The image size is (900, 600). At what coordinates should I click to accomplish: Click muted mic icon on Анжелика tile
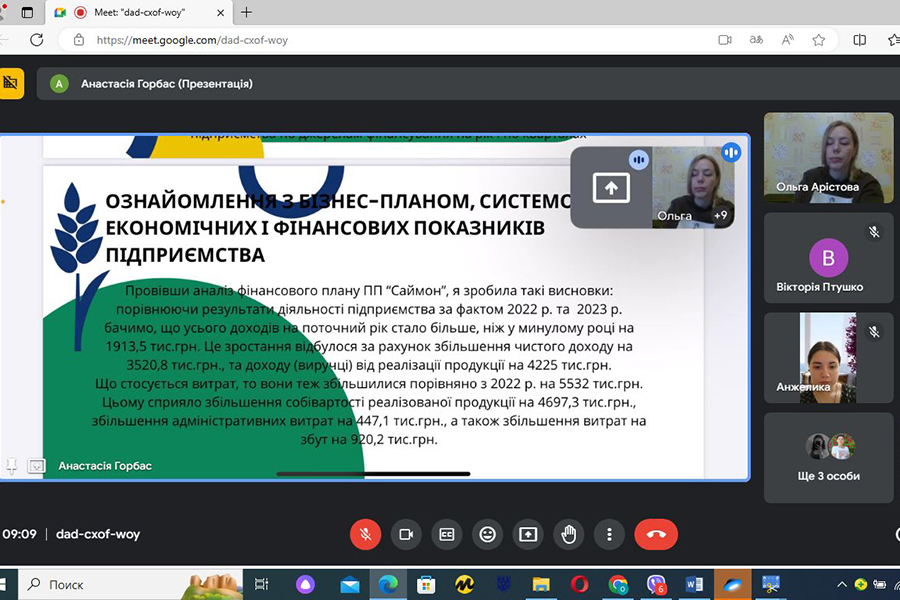click(874, 332)
